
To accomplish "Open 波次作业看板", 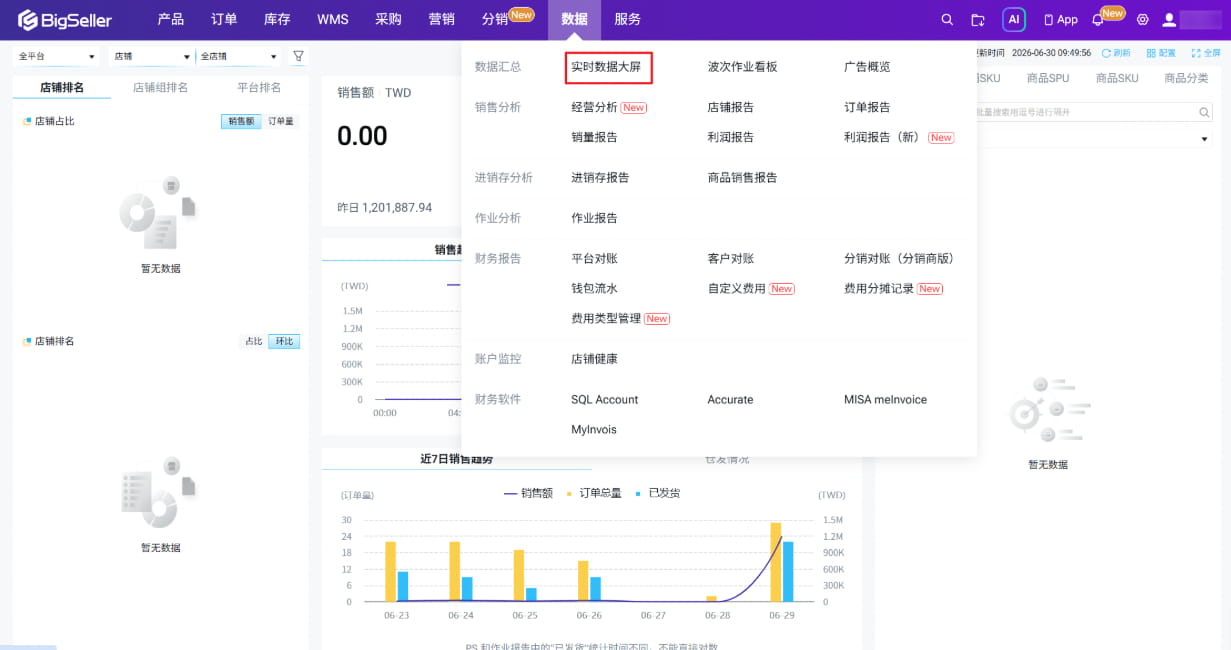I will [x=742, y=67].
